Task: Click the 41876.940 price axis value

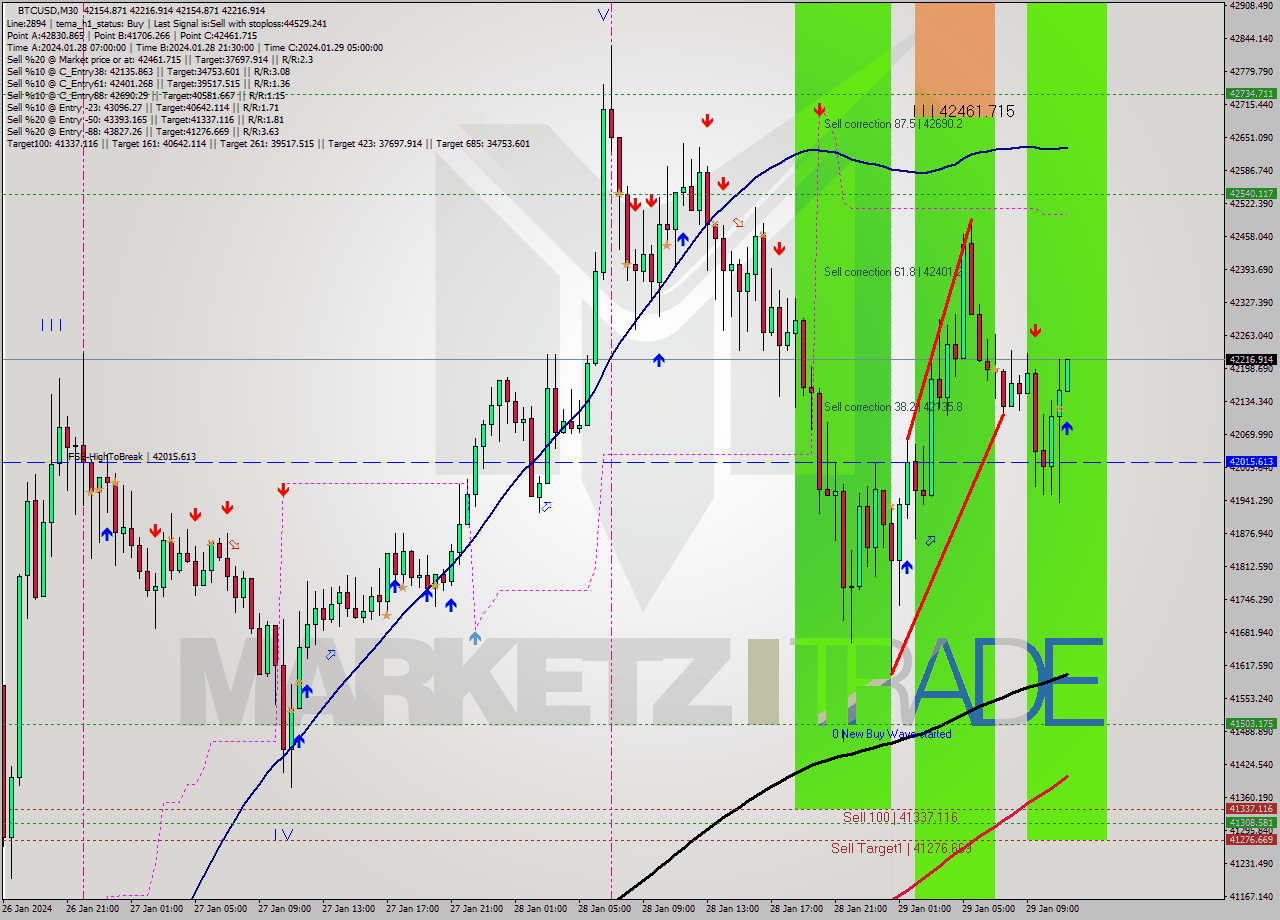Action: (x=1251, y=533)
